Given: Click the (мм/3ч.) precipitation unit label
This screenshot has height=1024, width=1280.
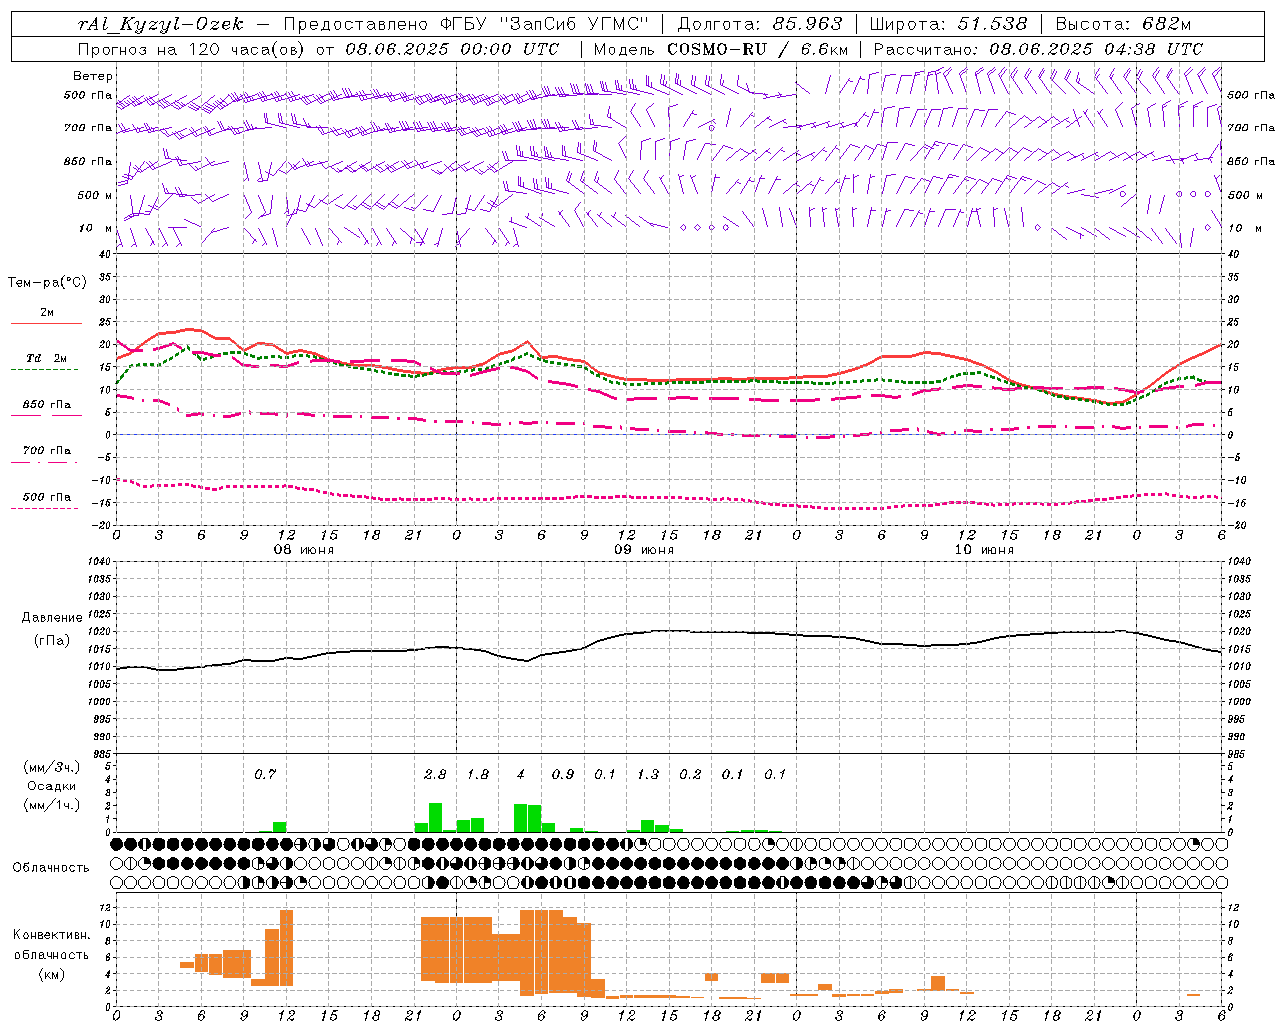Looking at the screenshot, I should tap(52, 768).
